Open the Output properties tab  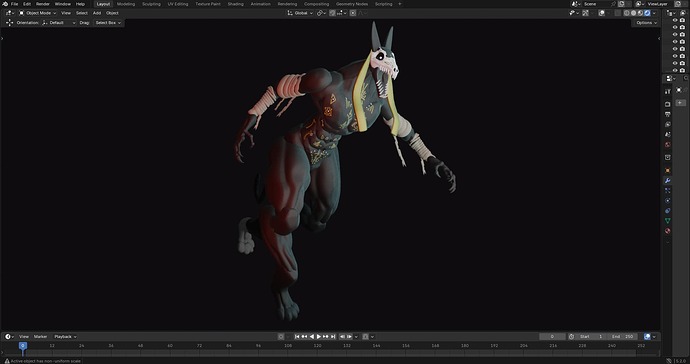click(x=668, y=114)
